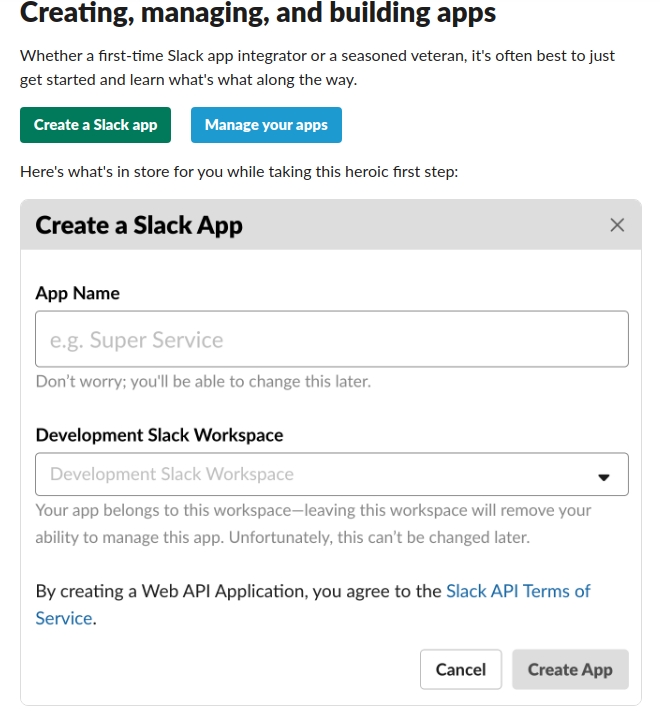
Task: Click the 'Here's what's in store' sentence
Action: (x=239, y=172)
